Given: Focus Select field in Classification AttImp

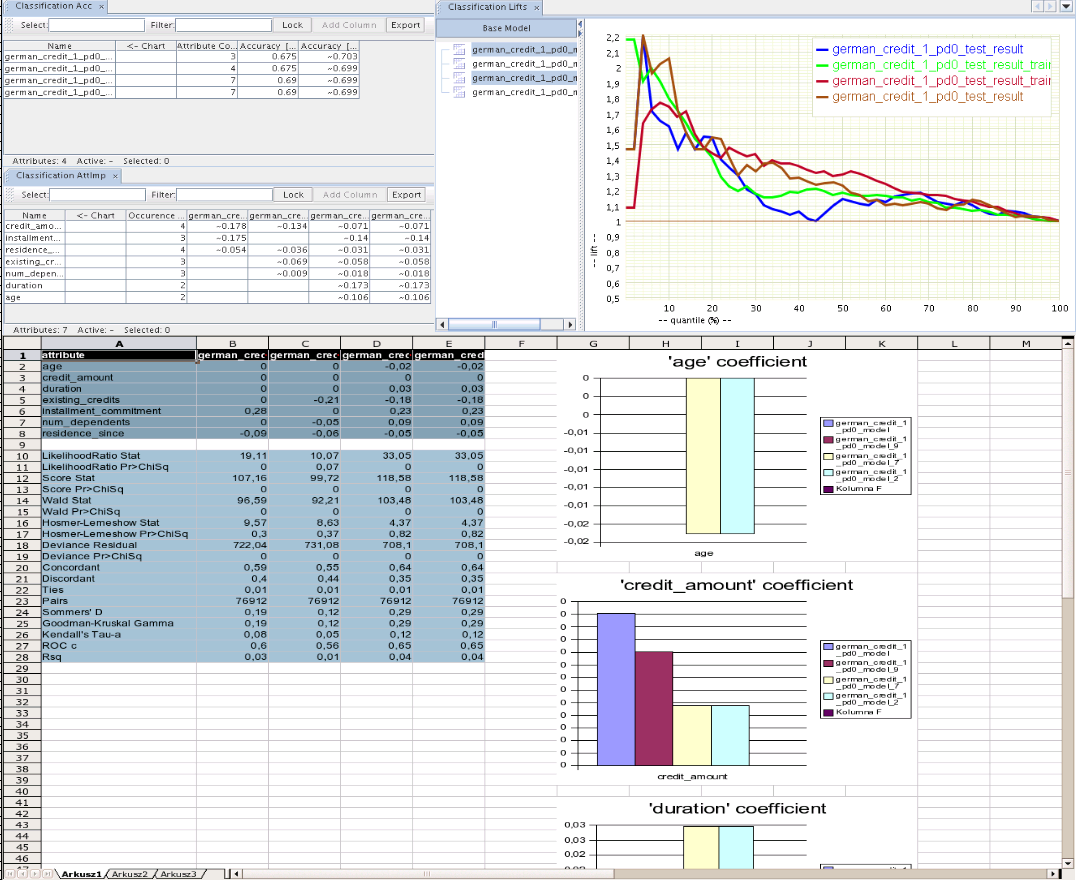Looking at the screenshot, I should (x=97, y=195).
